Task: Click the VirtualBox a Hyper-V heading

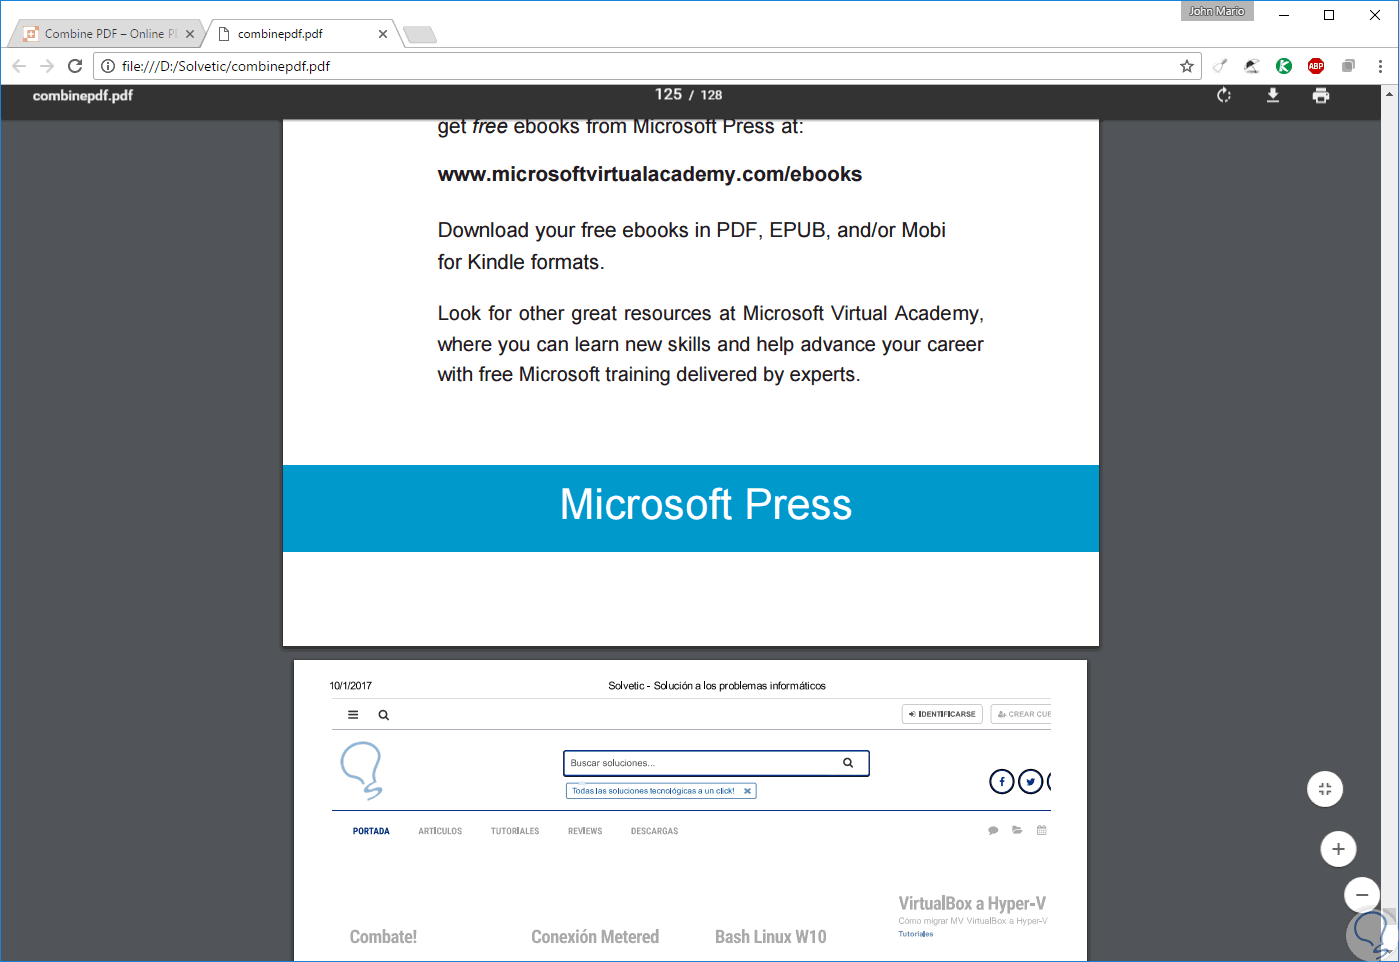Action: [x=972, y=904]
